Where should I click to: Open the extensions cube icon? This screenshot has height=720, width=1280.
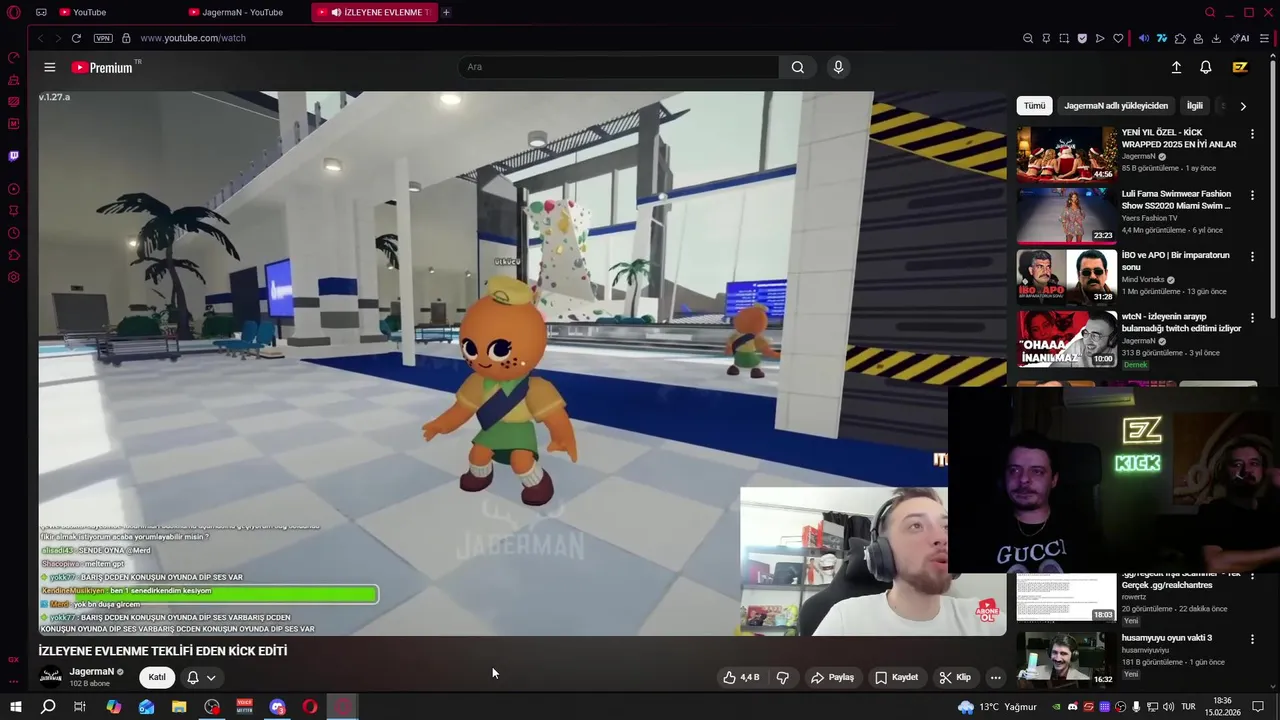point(1180,38)
